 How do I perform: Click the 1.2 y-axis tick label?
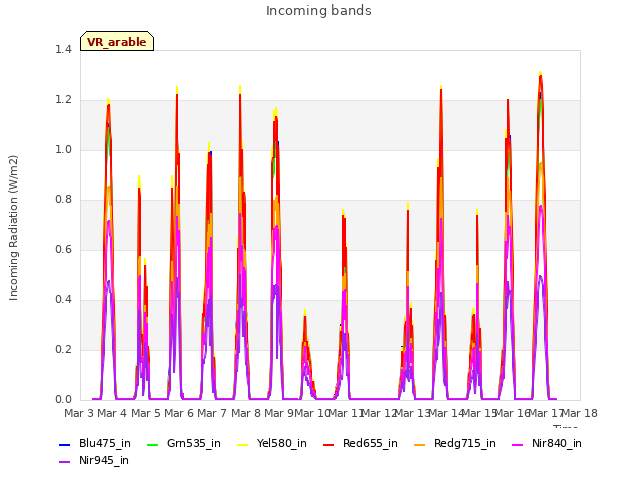coord(63,100)
